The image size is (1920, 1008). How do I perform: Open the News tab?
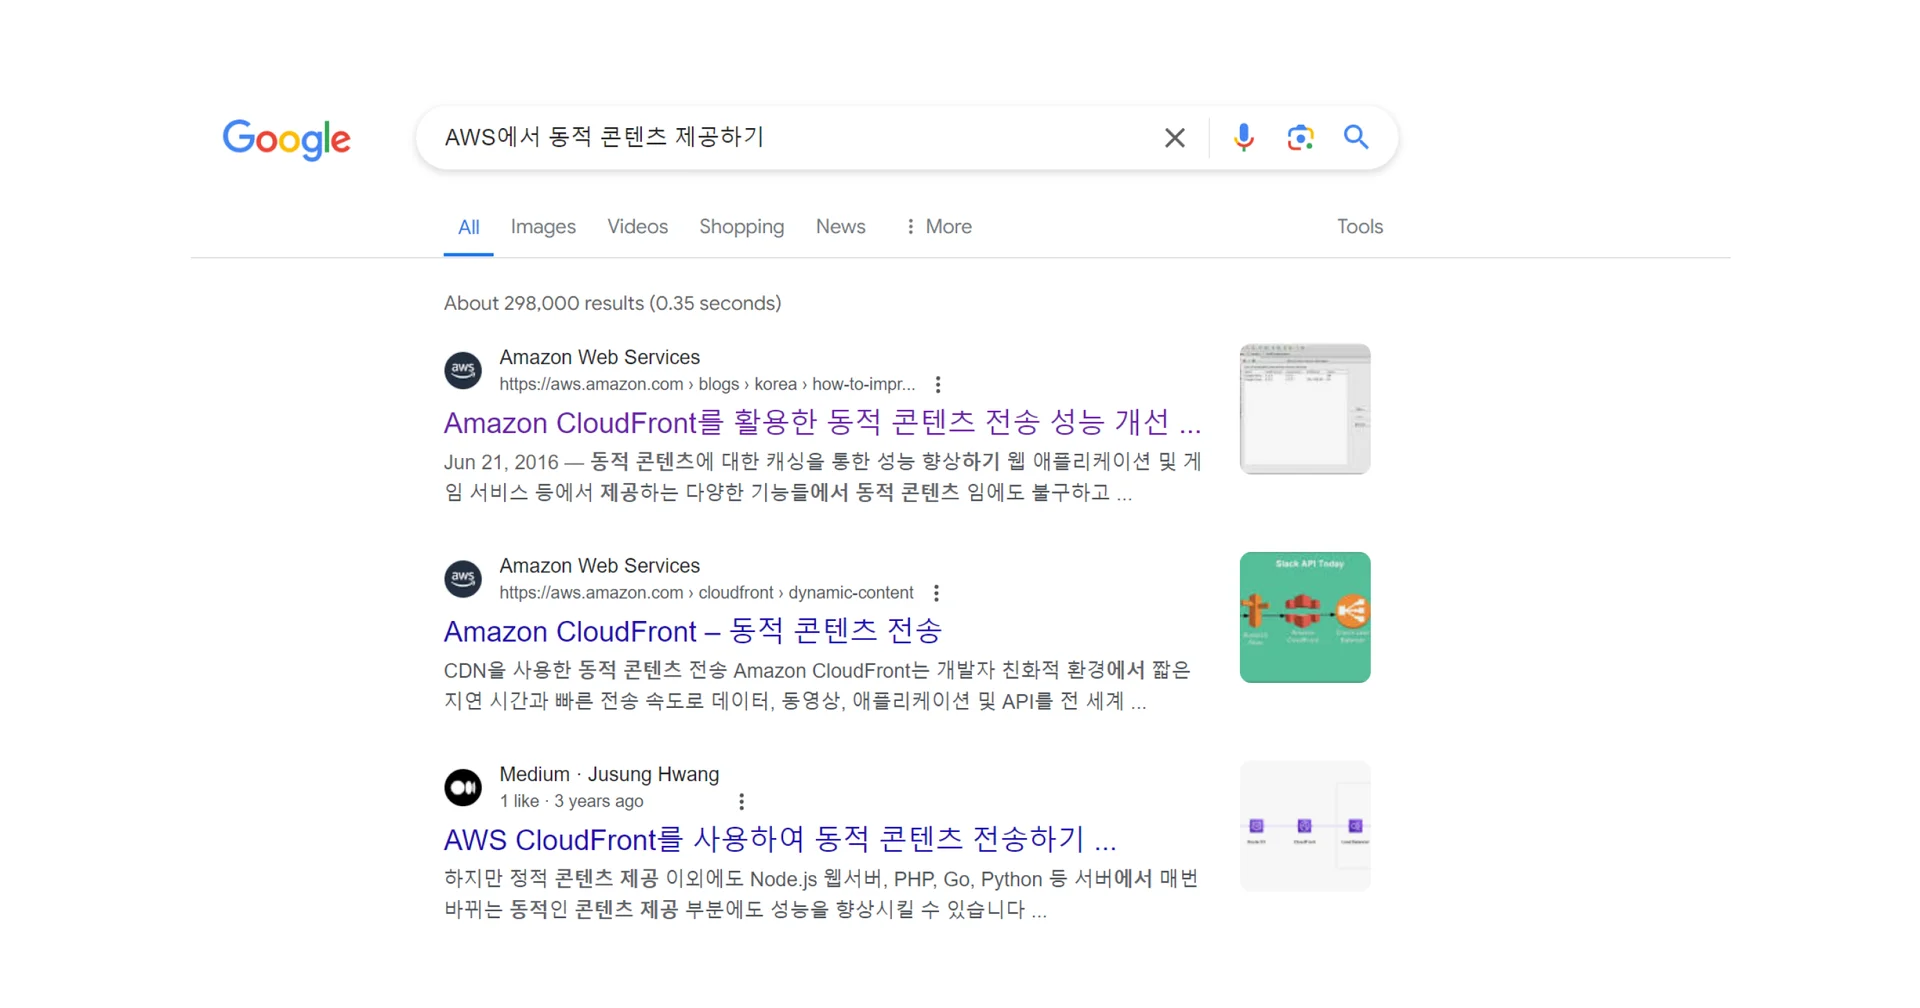tap(840, 227)
